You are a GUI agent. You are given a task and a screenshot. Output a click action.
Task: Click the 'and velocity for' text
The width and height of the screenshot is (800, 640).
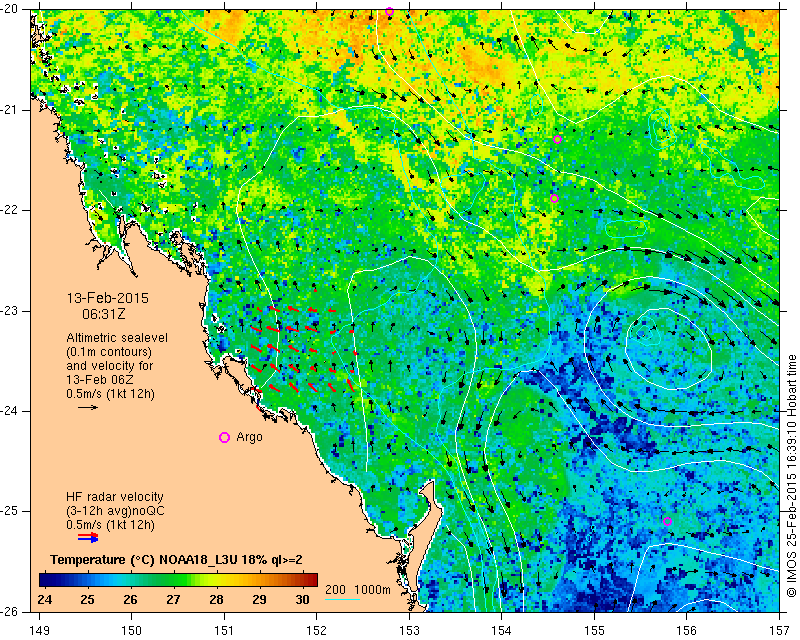pyautogui.click(x=110, y=366)
